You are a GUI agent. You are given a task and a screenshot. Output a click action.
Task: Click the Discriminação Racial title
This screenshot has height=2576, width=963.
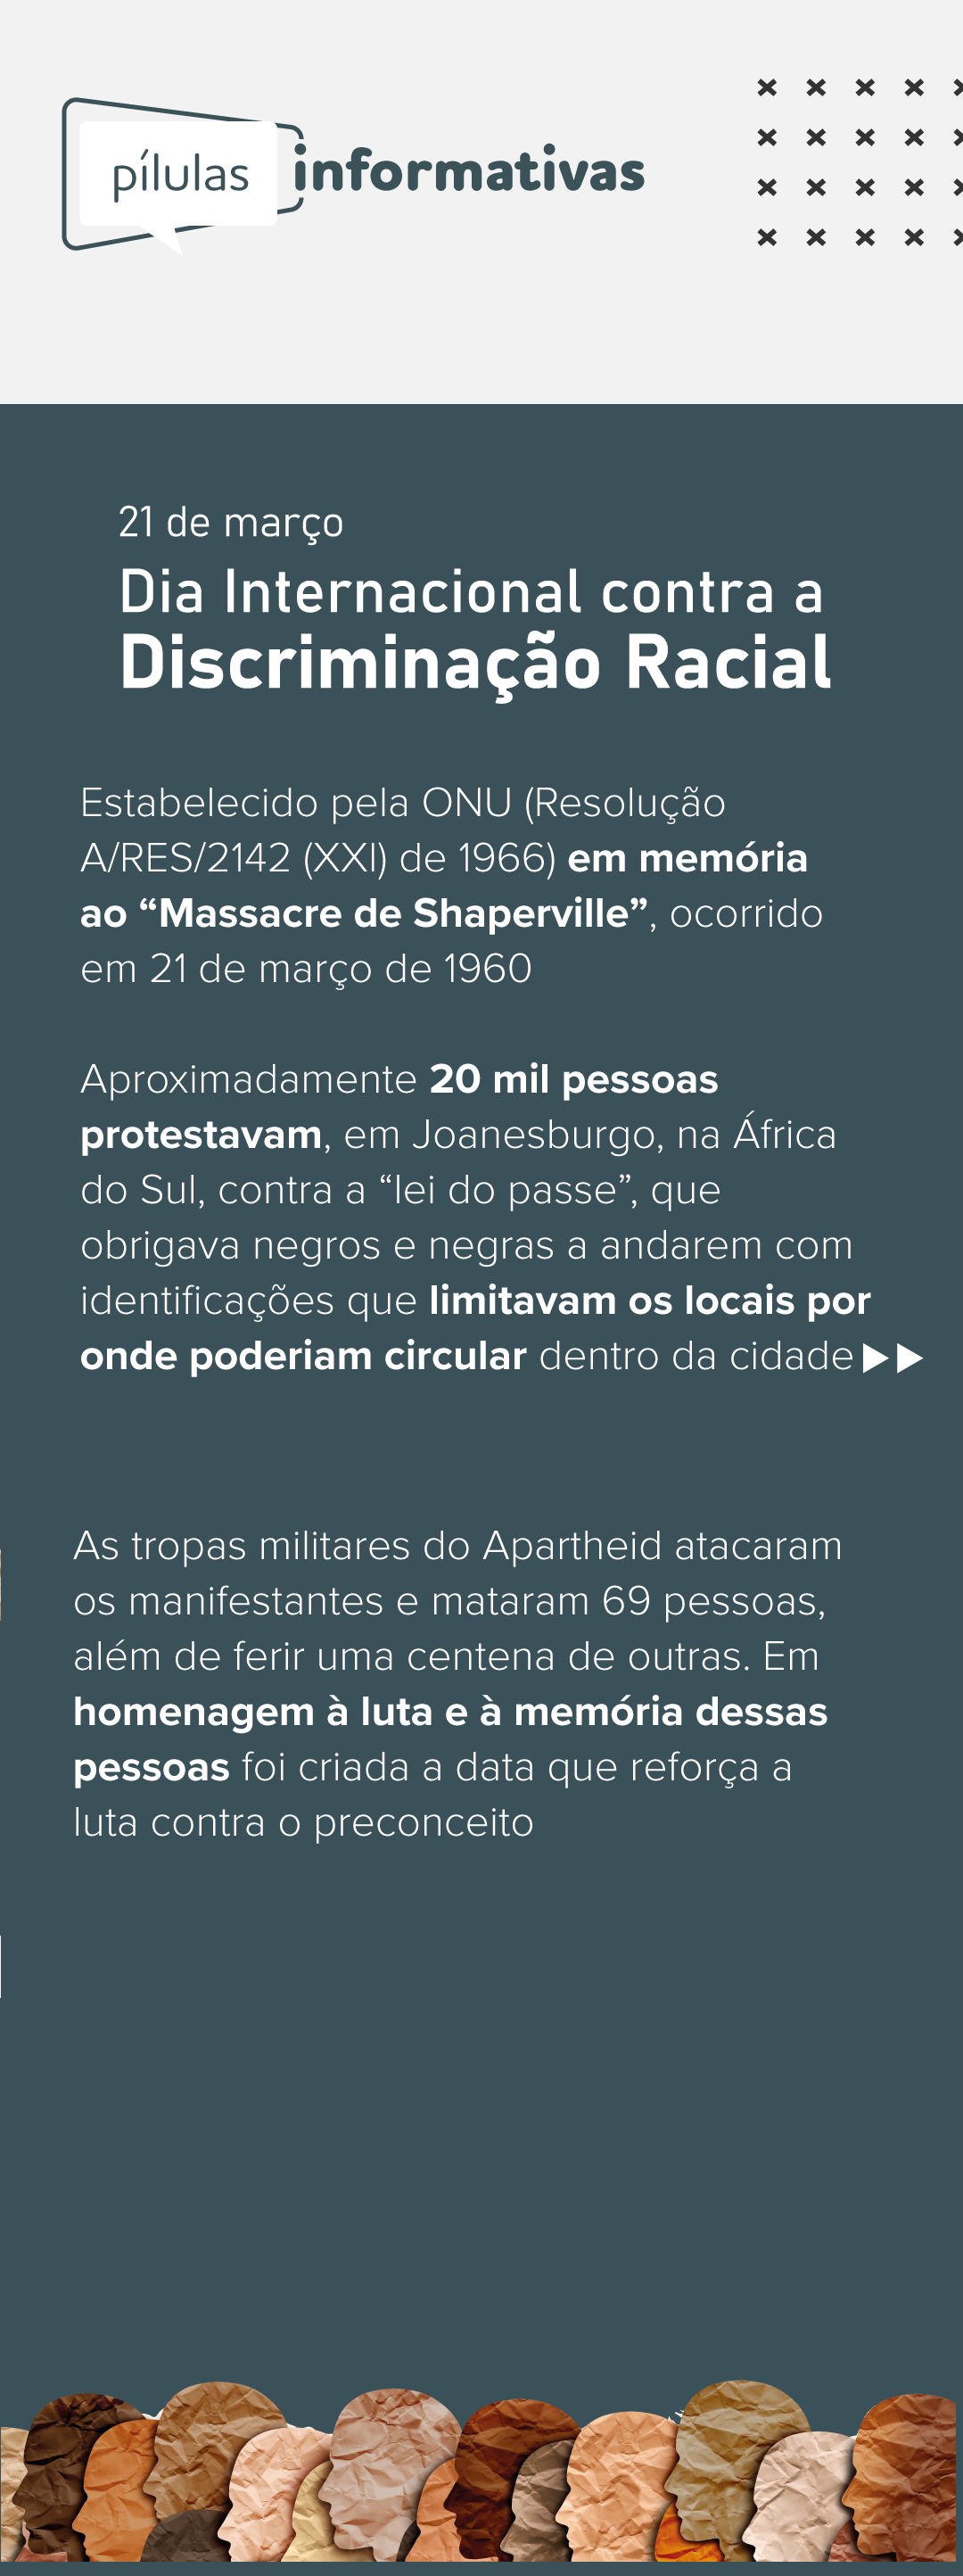pyautogui.click(x=475, y=662)
